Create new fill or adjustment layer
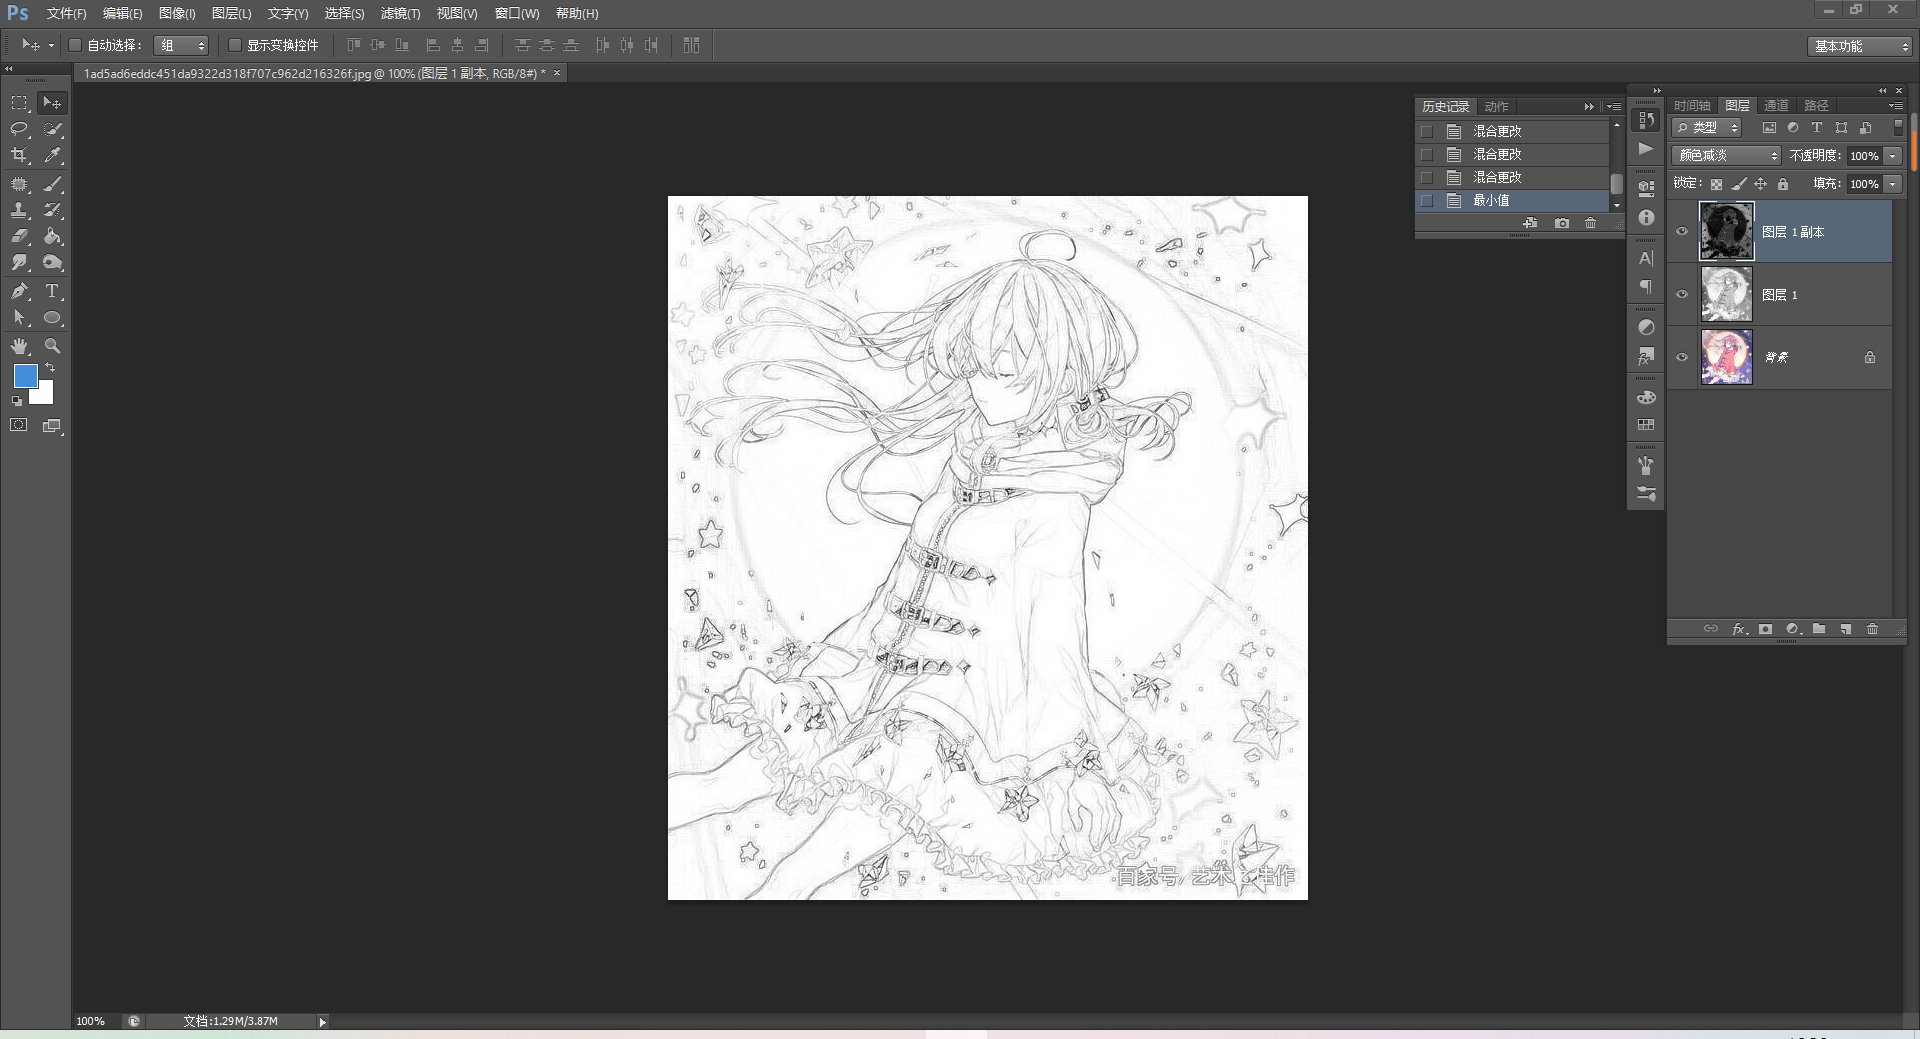 tap(1793, 629)
